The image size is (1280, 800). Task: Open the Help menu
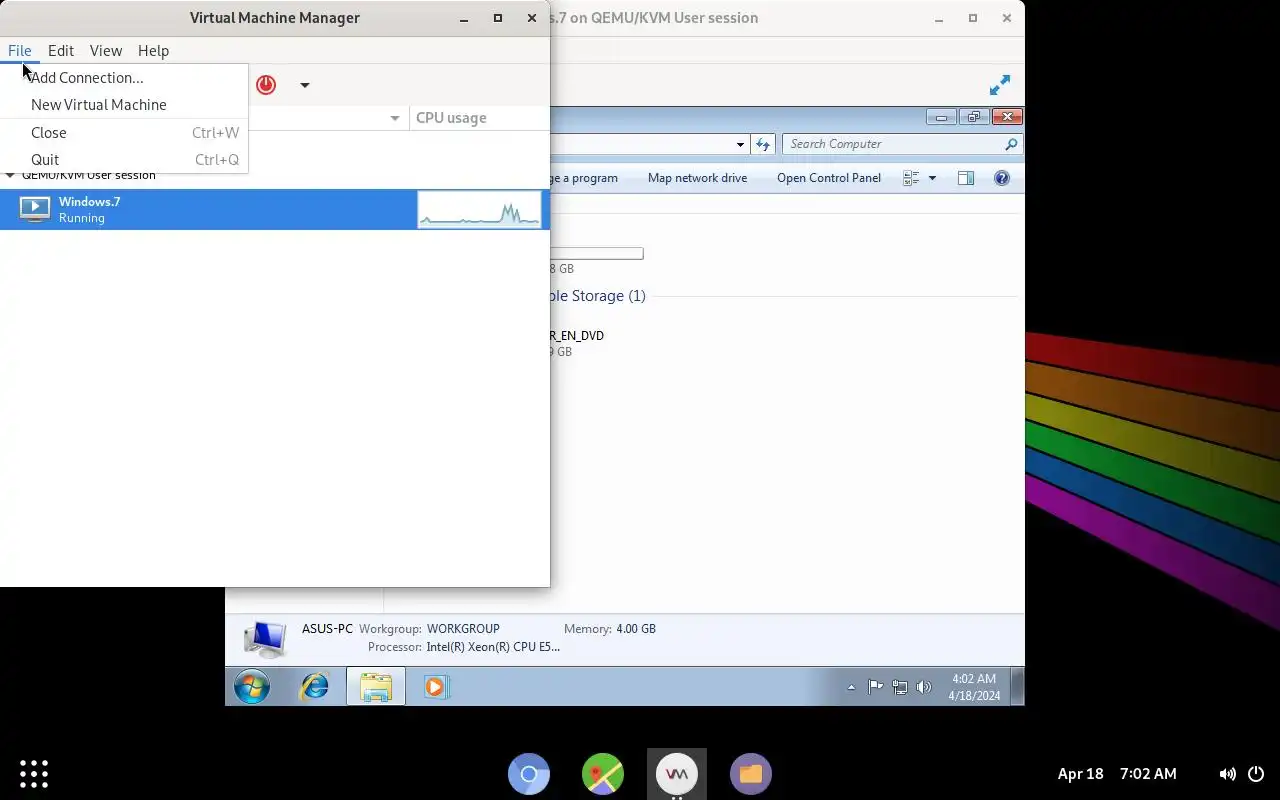point(153,50)
